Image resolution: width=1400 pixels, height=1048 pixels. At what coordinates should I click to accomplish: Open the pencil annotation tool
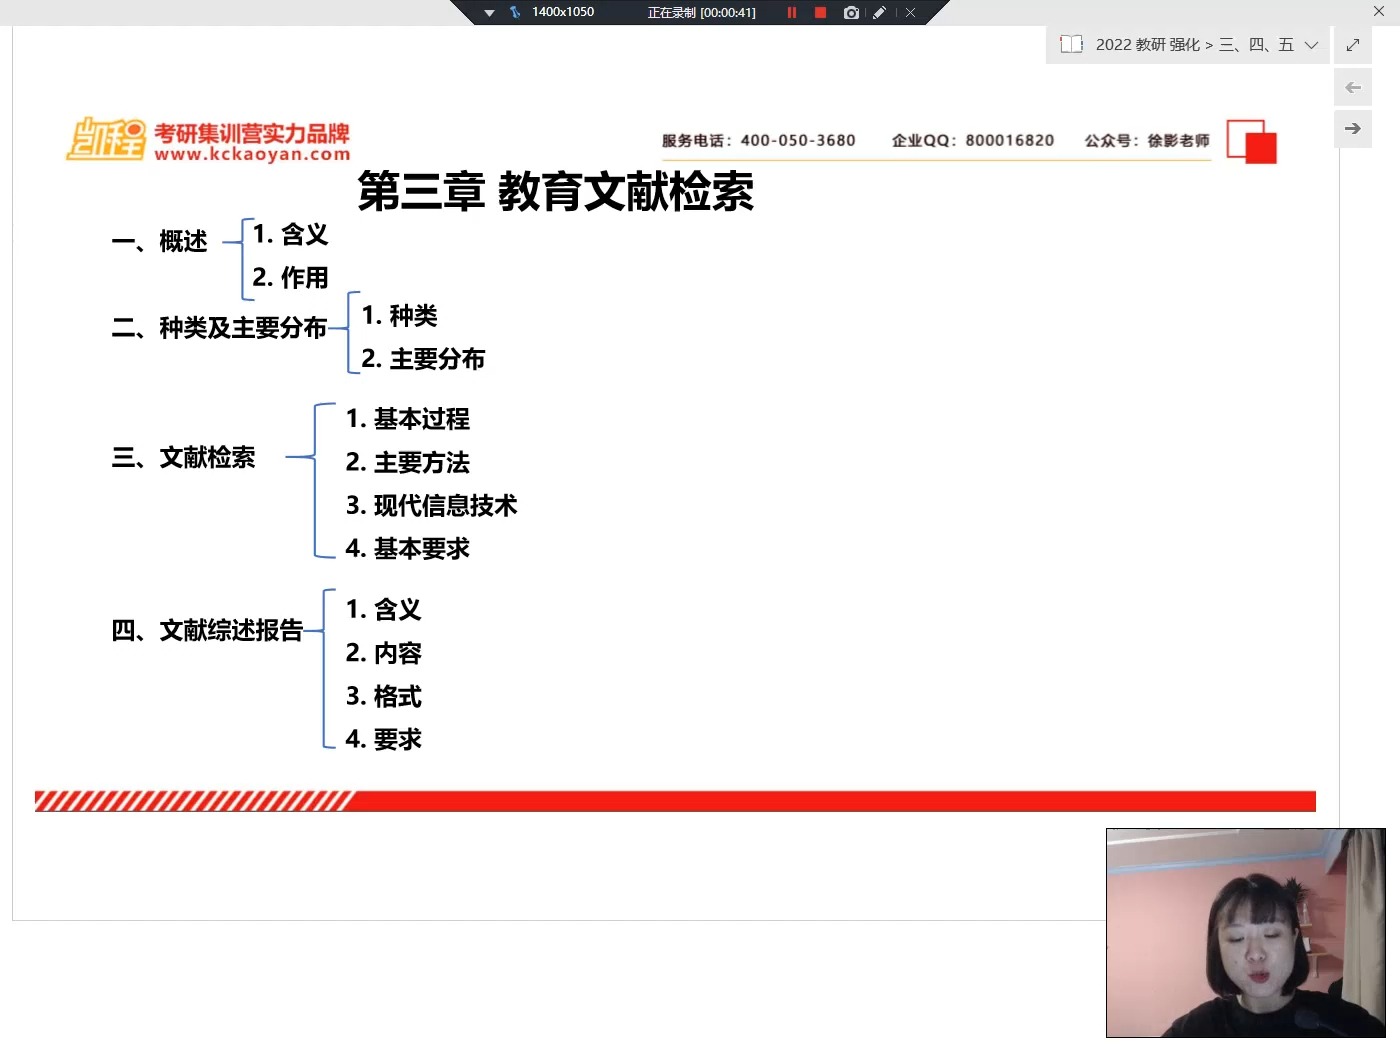(879, 13)
